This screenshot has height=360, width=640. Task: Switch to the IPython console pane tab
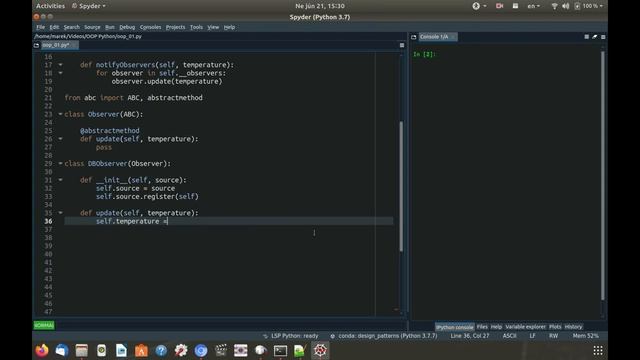point(454,327)
